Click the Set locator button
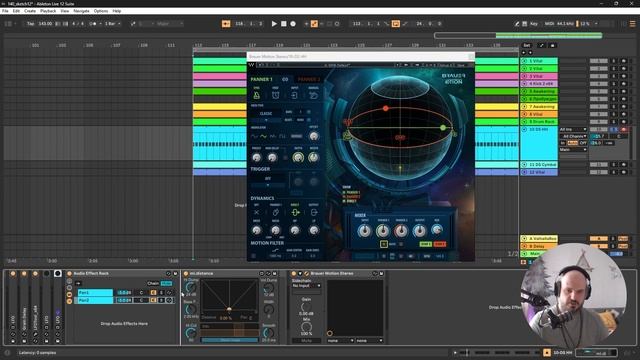The width and height of the screenshot is (640, 360). click(x=527, y=45)
